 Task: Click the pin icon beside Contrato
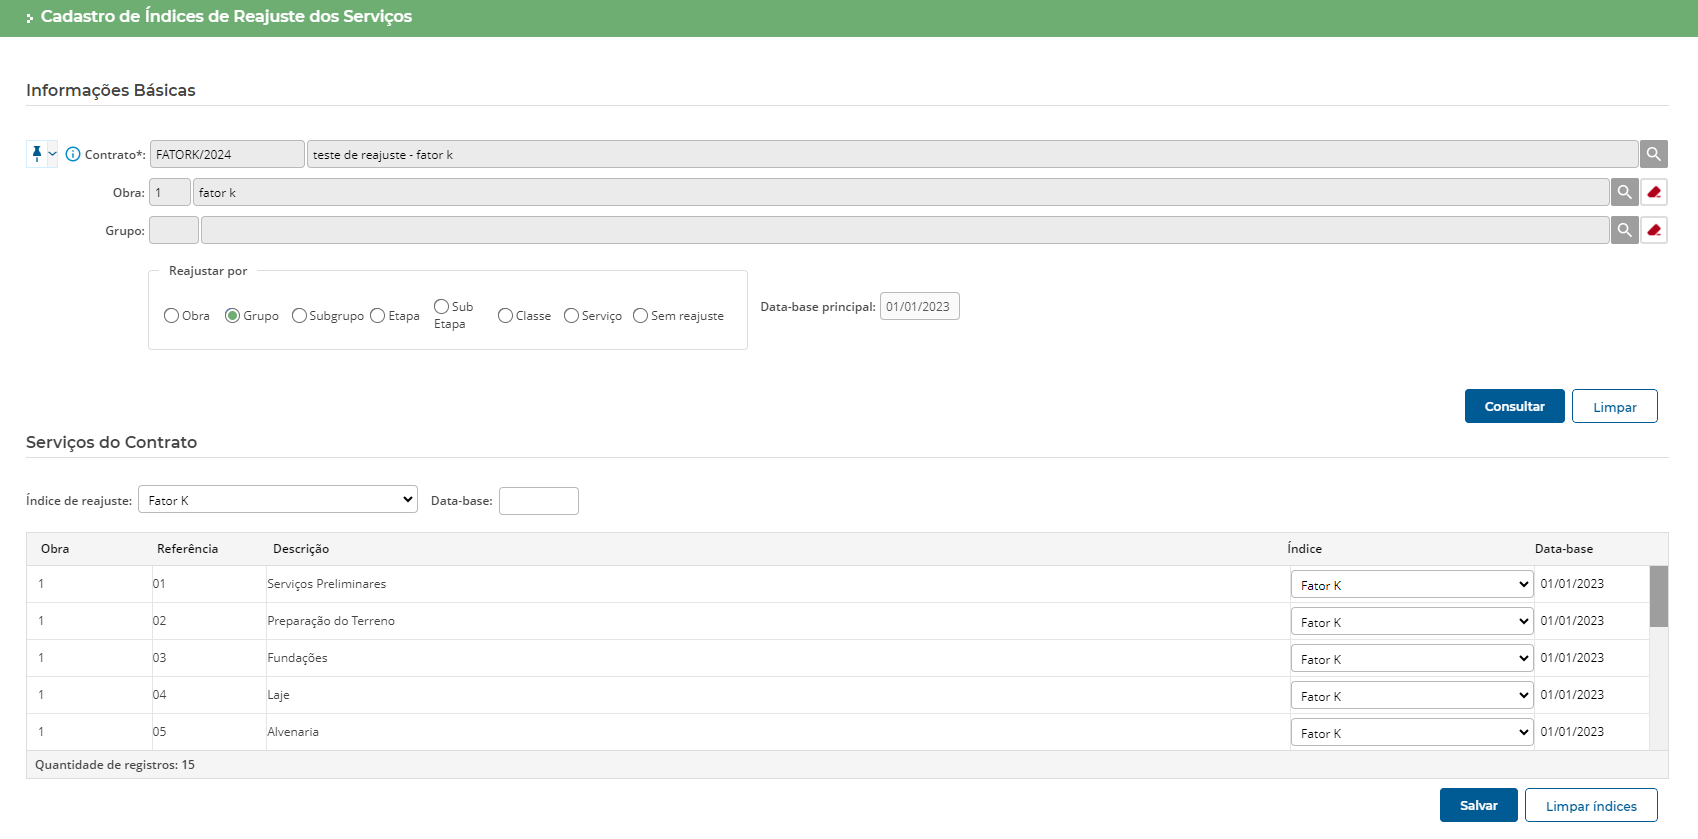pos(37,154)
